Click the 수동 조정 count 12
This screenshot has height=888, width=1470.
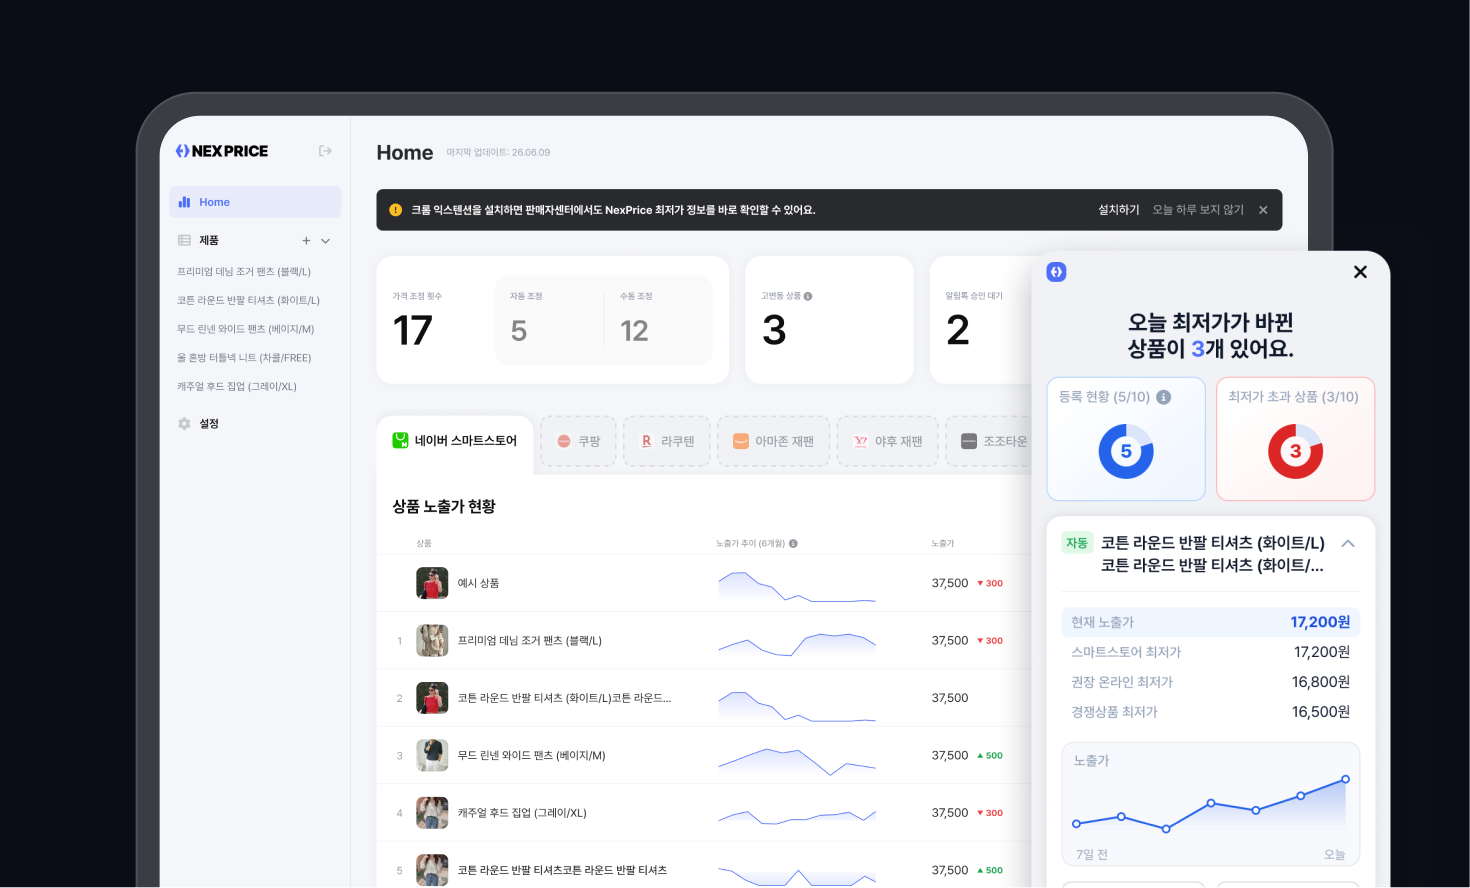pyautogui.click(x=634, y=331)
